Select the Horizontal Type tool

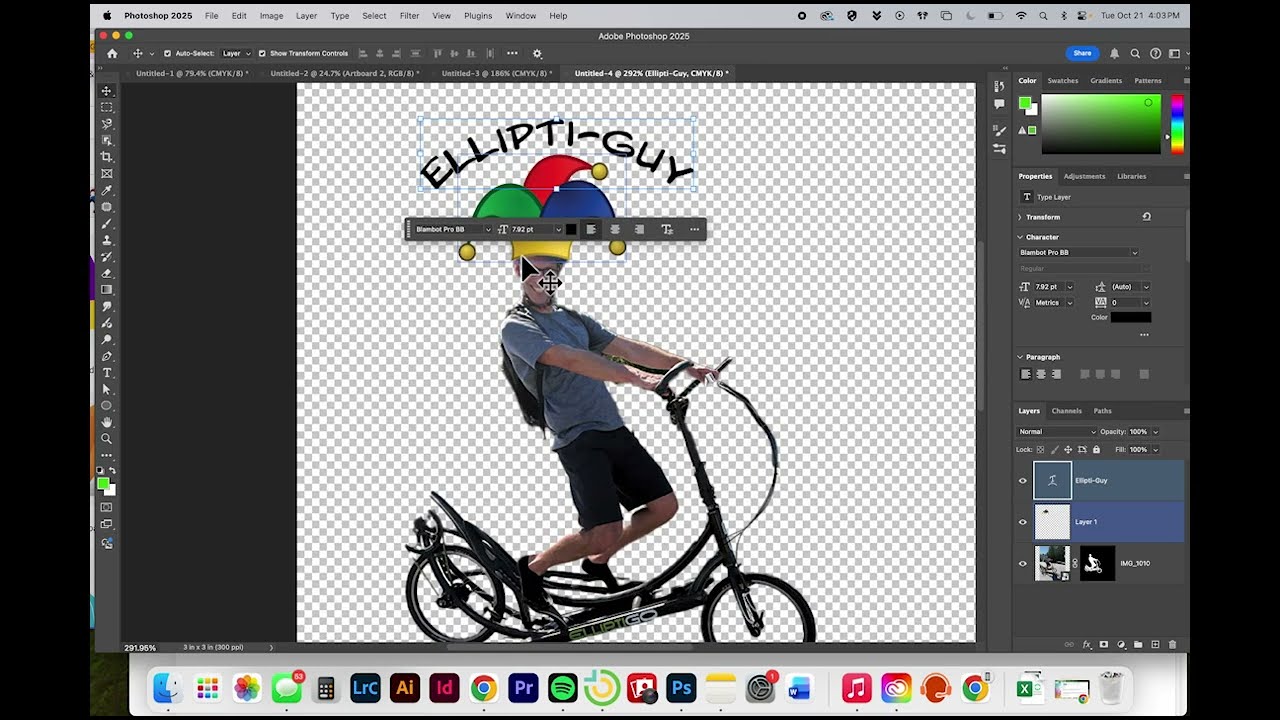(x=106, y=373)
